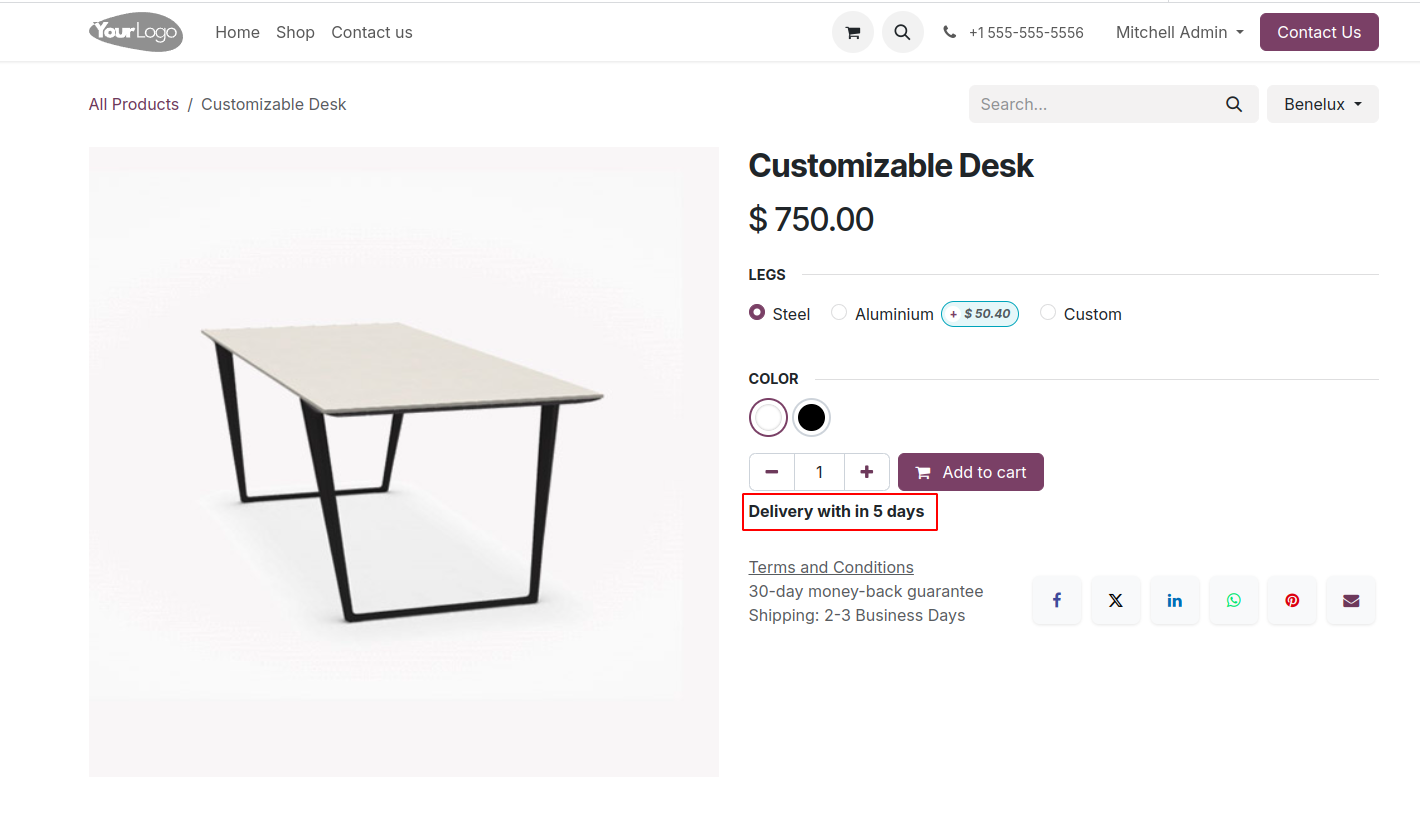Screen dimensions: 1420x819
Task: Select Custom legs option
Action: point(1048,313)
